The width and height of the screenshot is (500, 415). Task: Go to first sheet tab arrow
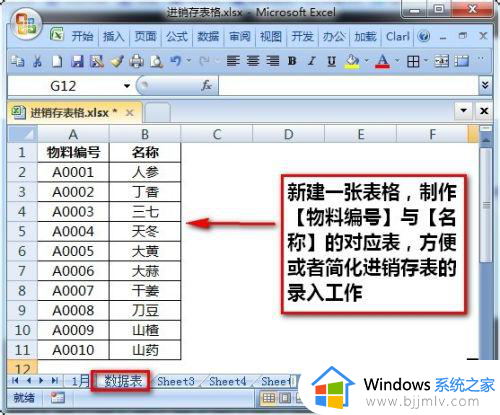[x=15, y=380]
